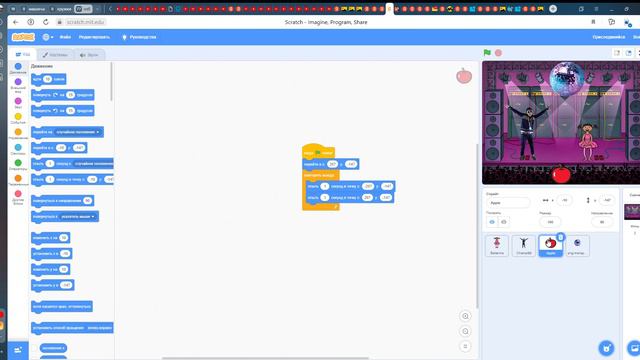Viewport: 640px width, 360px height.
Task: Open the File menu
Action: [x=65, y=37]
